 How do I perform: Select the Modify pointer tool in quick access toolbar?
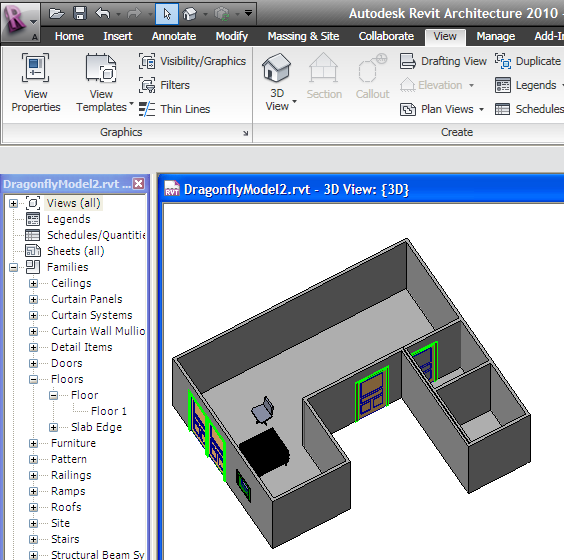[167, 14]
